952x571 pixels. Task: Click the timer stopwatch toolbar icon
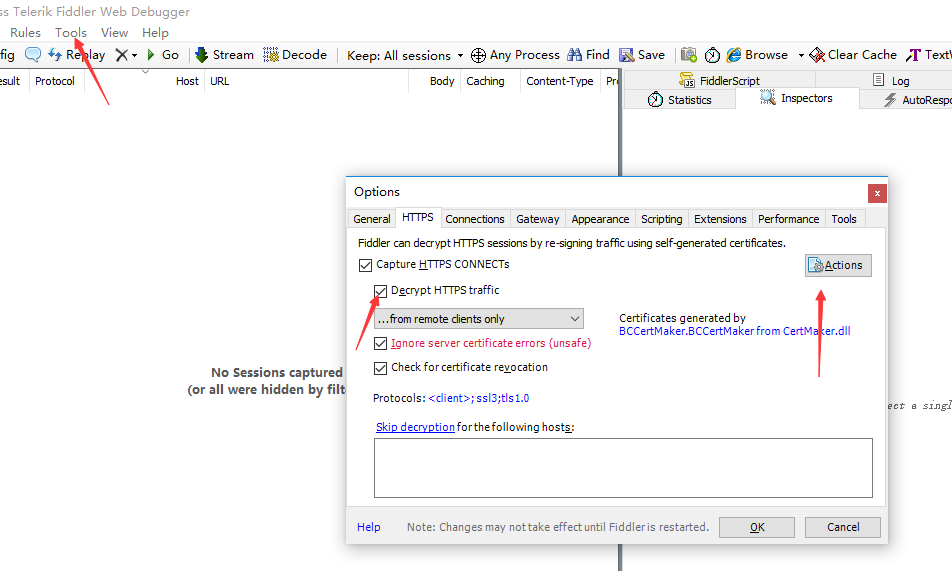pyautogui.click(x=712, y=55)
